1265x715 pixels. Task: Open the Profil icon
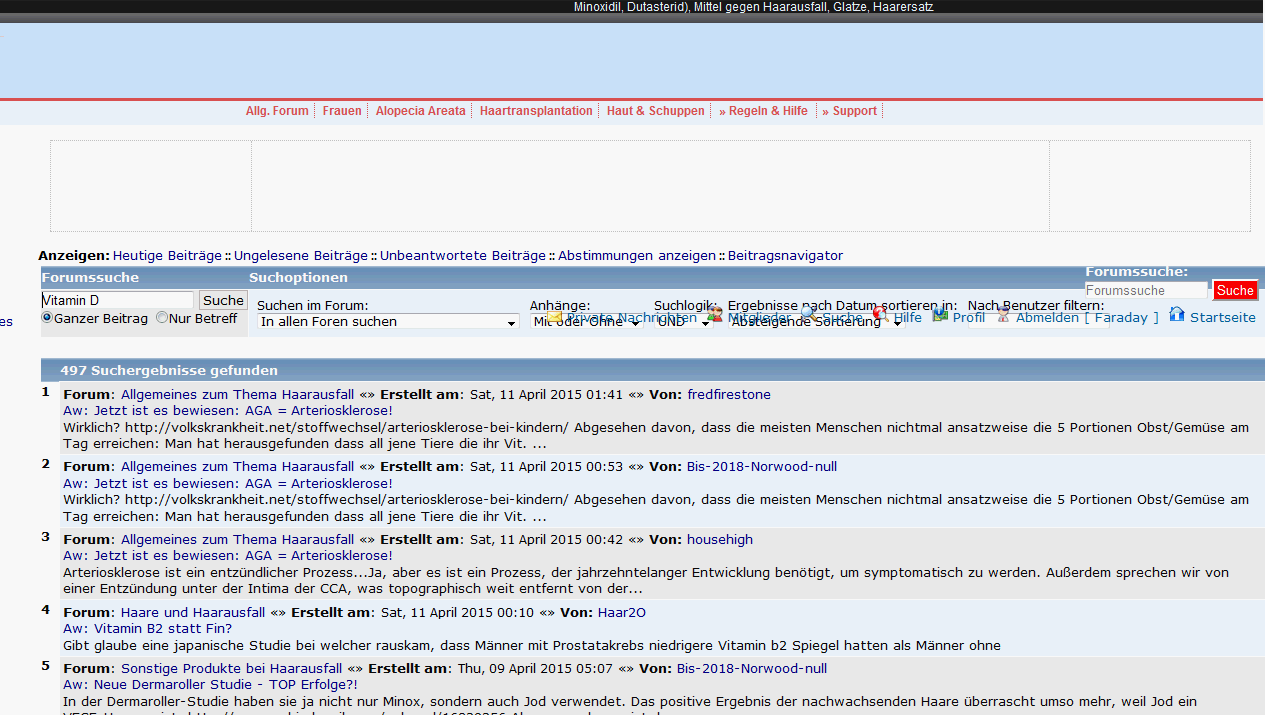tap(940, 316)
